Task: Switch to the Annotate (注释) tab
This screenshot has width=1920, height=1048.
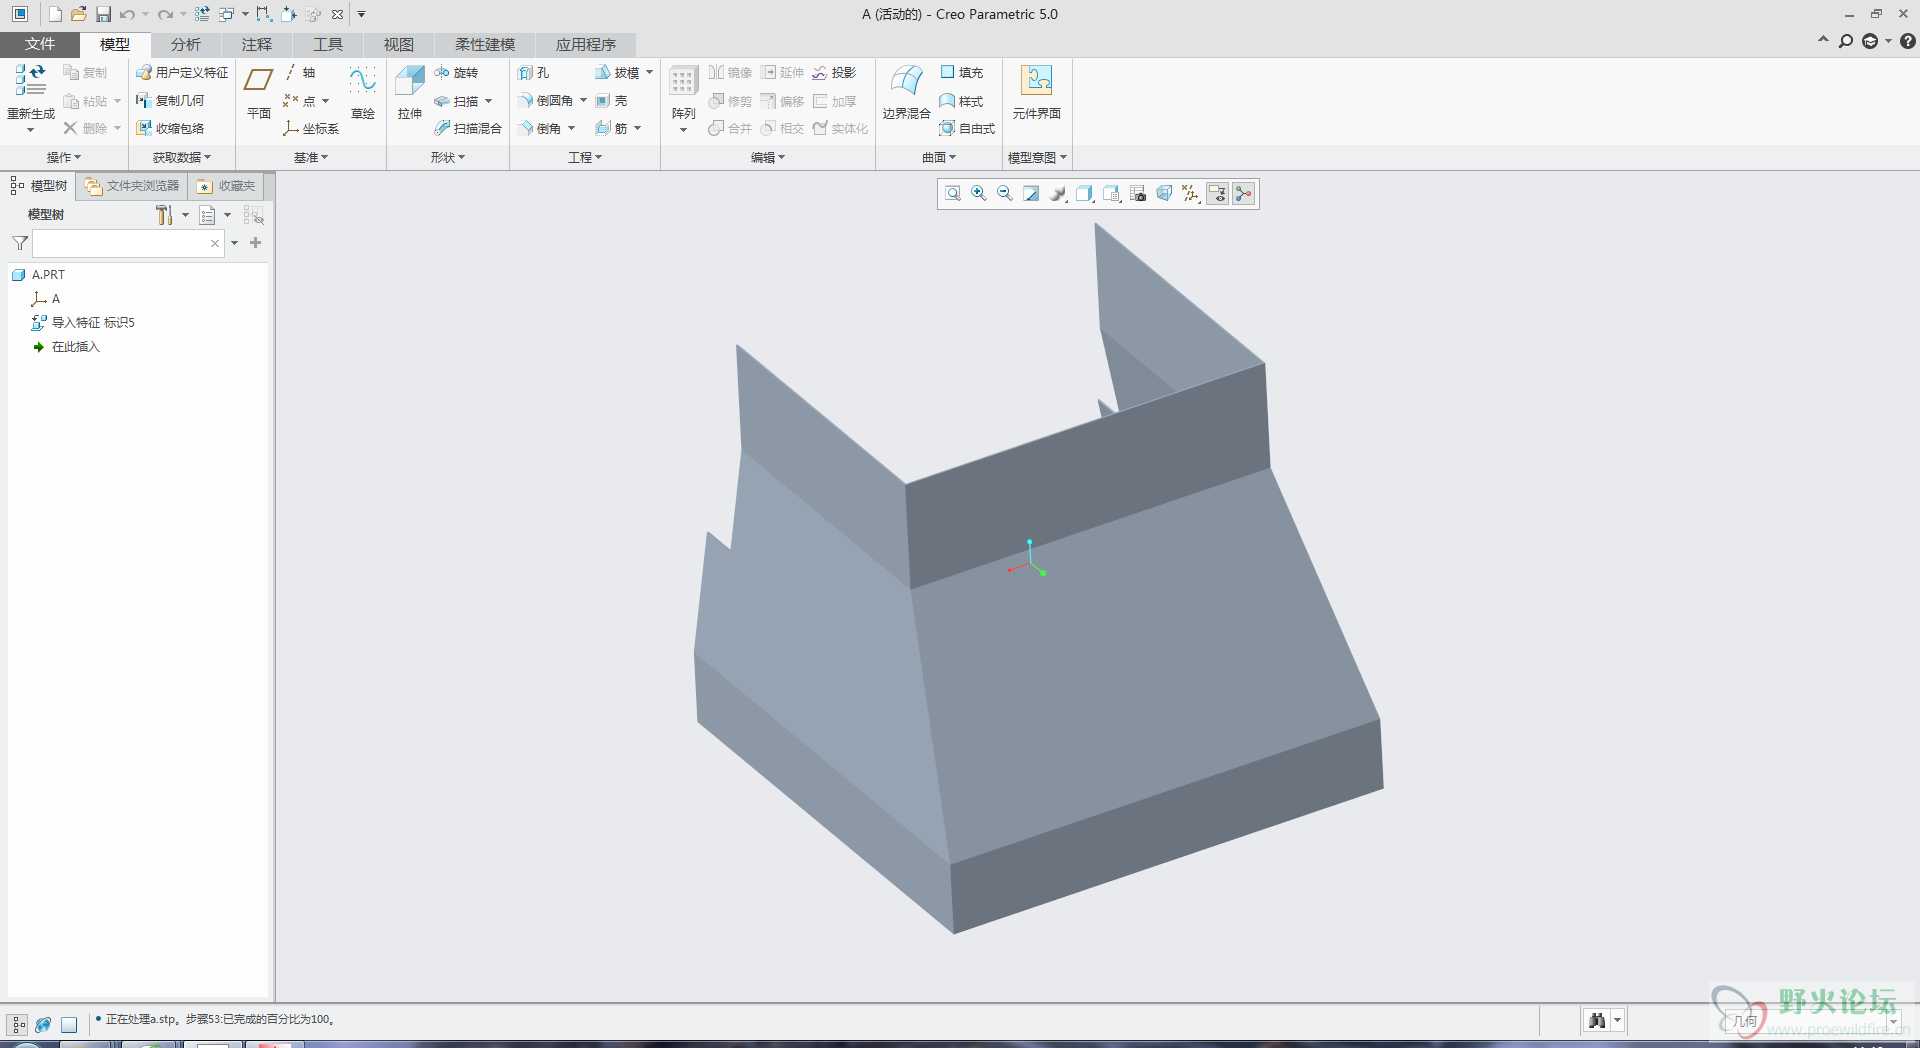Action: (x=257, y=45)
